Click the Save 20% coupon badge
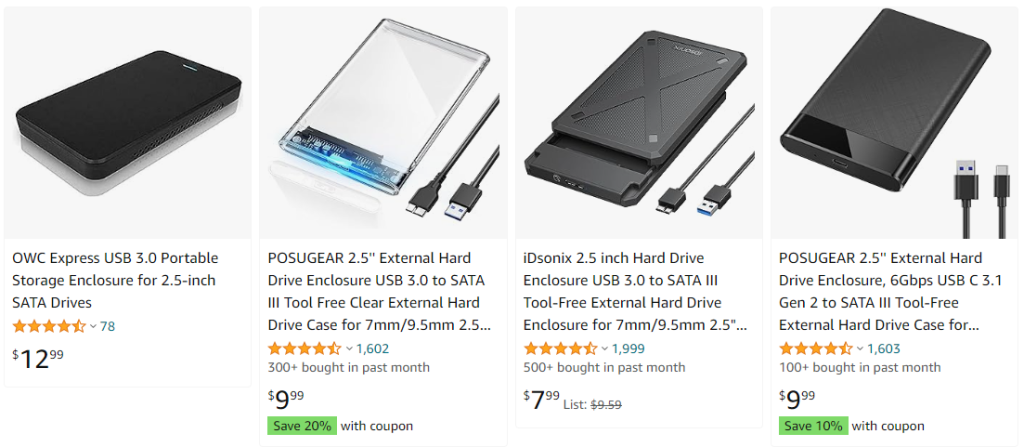Viewport: 1024px width, 447px height. pyautogui.click(x=302, y=426)
